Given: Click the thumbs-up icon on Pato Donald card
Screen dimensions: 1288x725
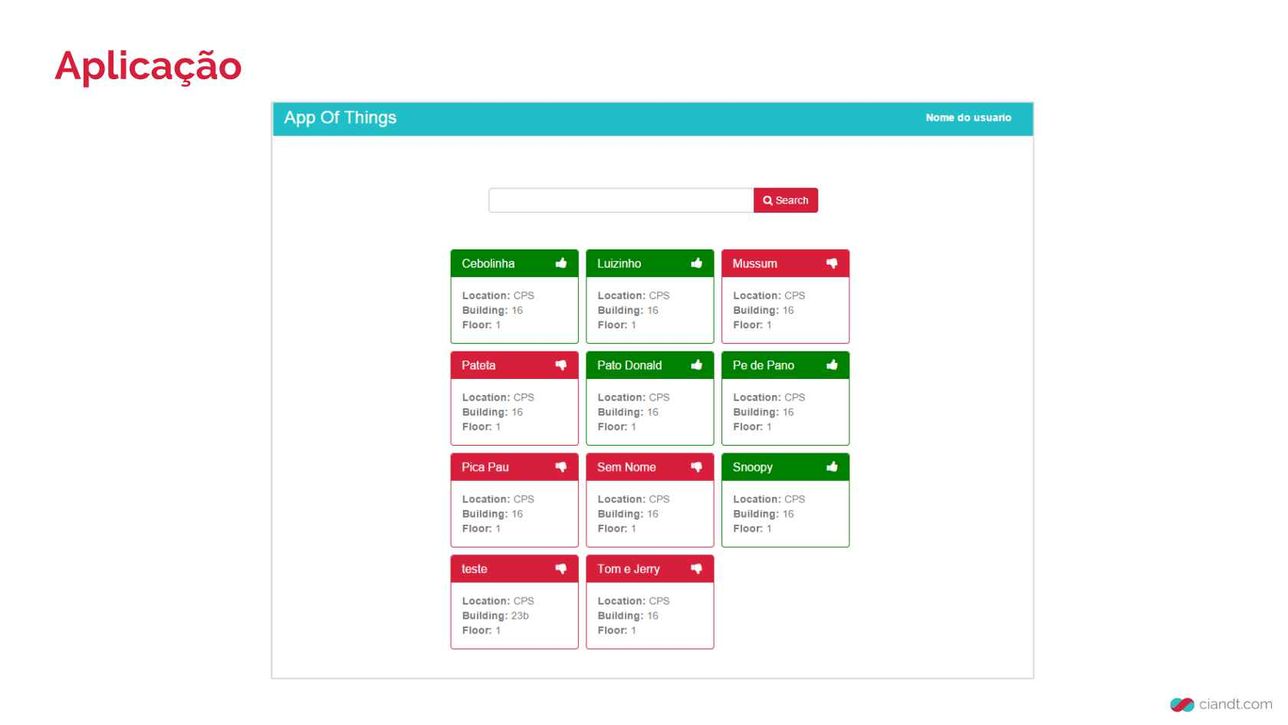Looking at the screenshot, I should pyautogui.click(x=696, y=365).
